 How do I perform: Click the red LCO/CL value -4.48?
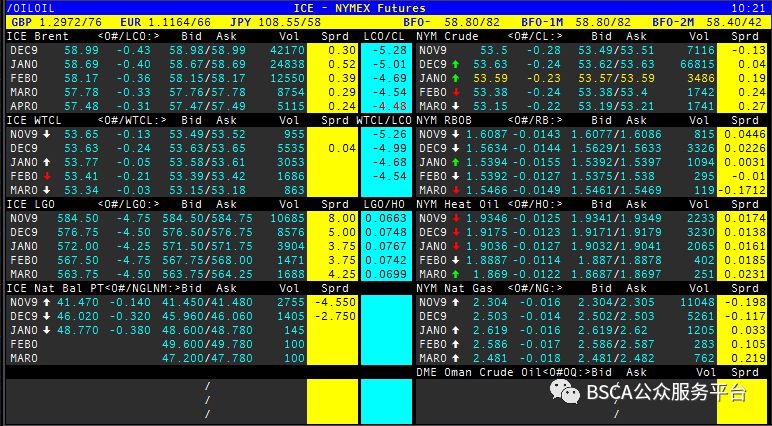point(389,106)
